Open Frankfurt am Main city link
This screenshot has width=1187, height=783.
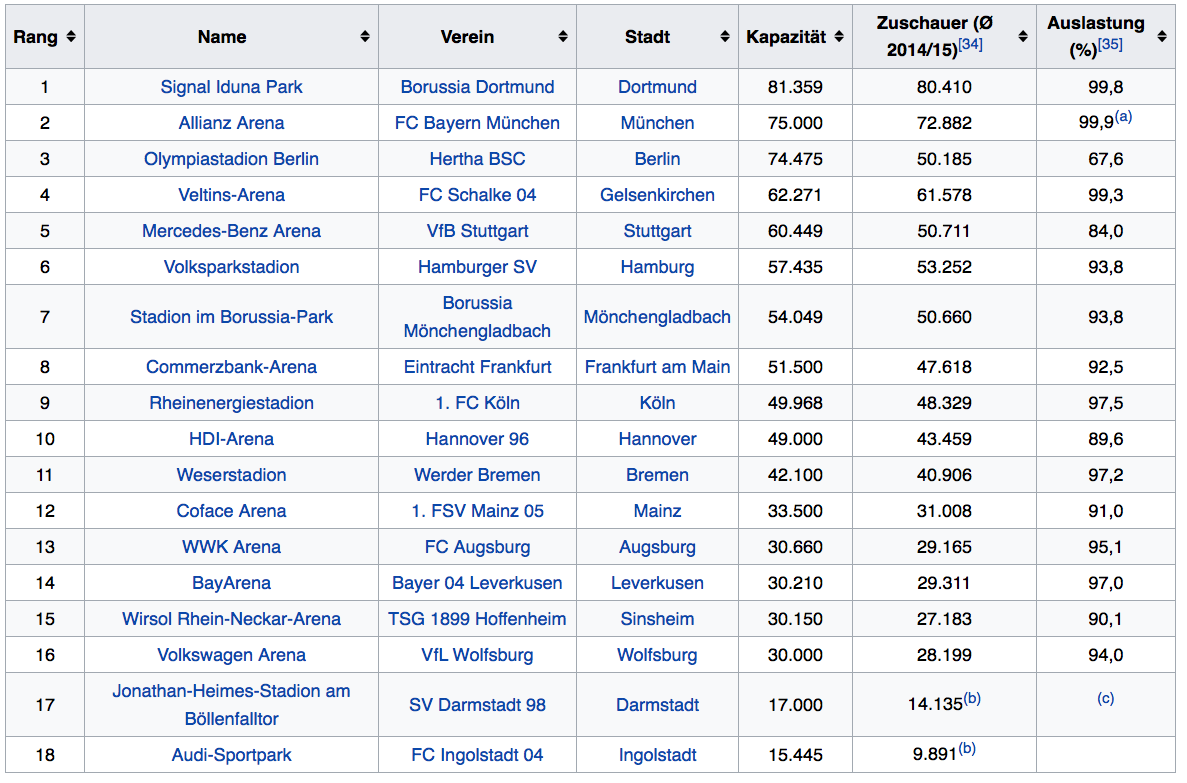click(x=657, y=367)
